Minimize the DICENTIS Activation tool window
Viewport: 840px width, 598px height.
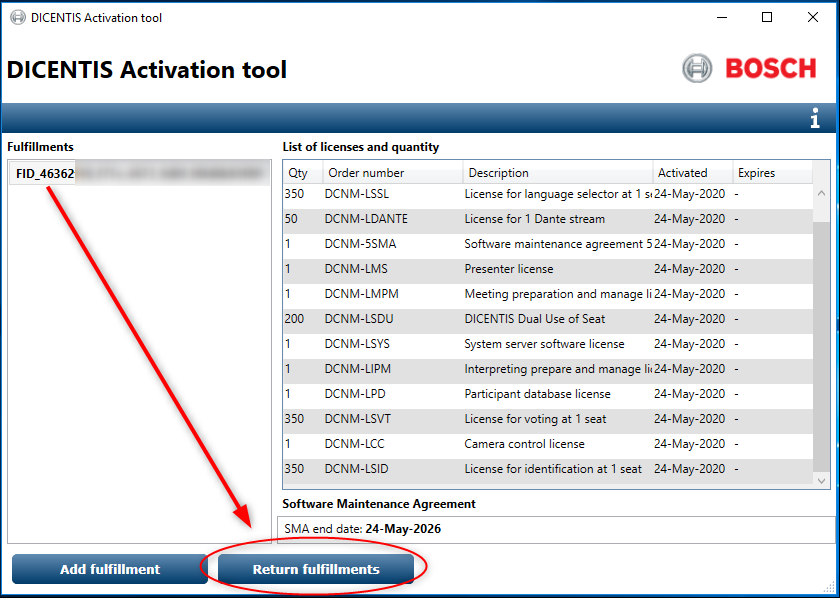pyautogui.click(x=722, y=18)
